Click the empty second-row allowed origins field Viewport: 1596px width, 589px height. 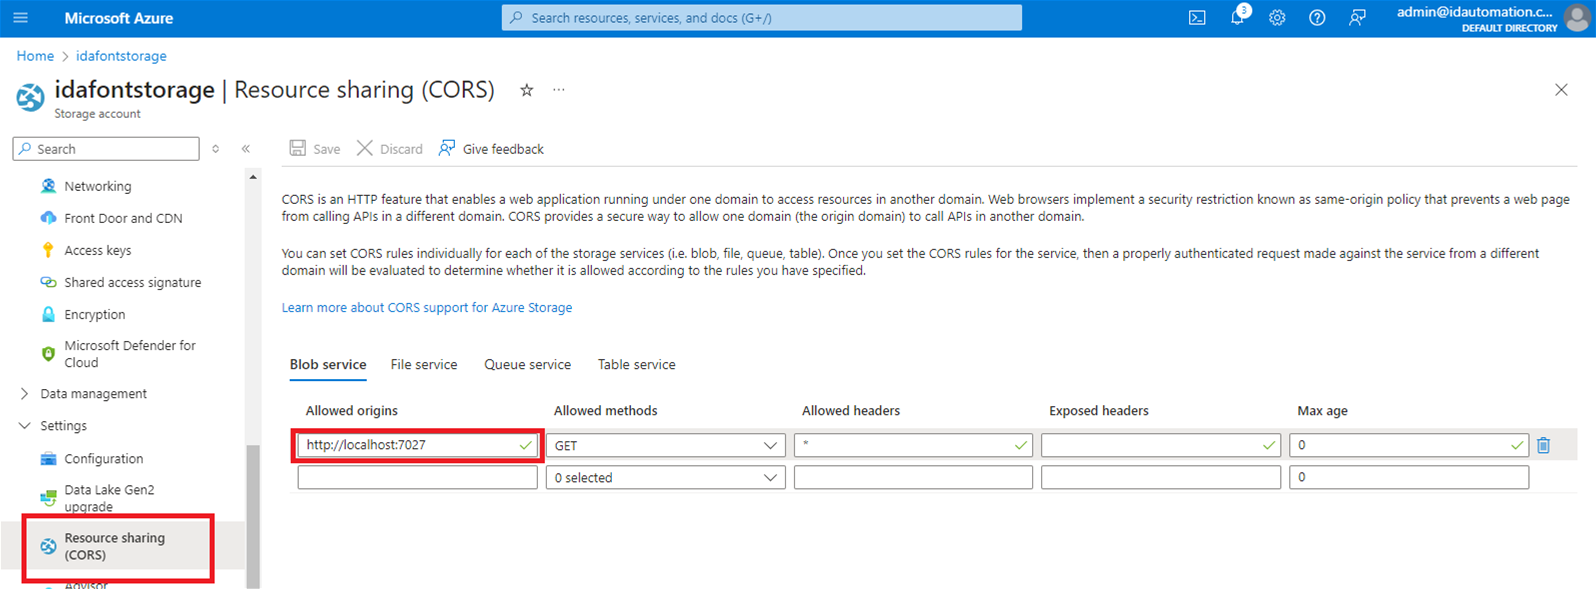point(417,478)
